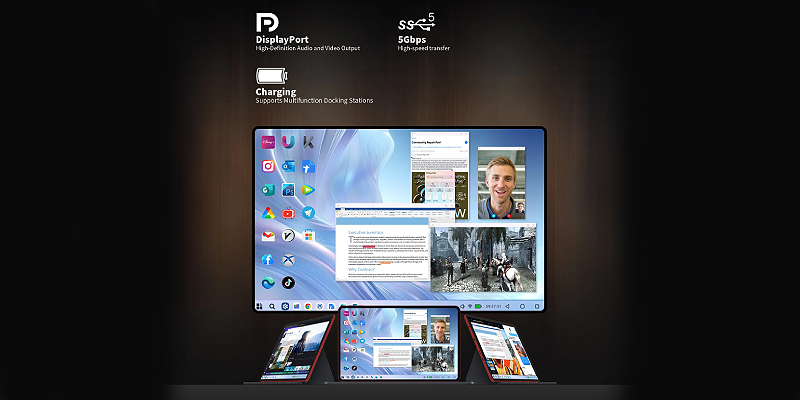Launch the TikTok desktop icon

coord(288,283)
